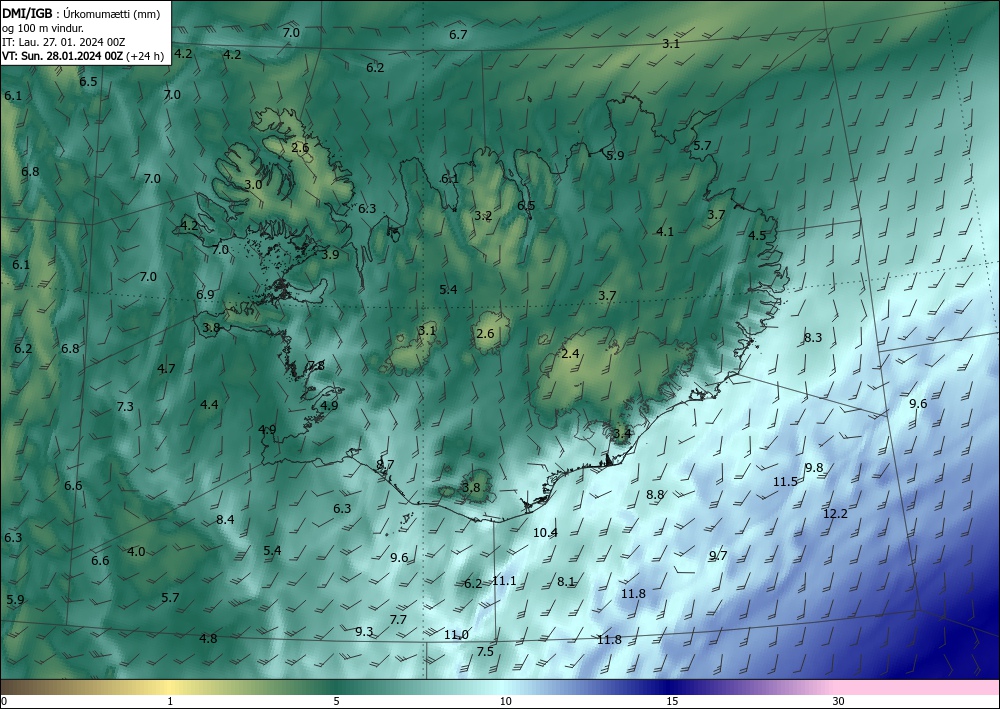
Task: Click the 4.4 value on the map
Action: coord(209,405)
